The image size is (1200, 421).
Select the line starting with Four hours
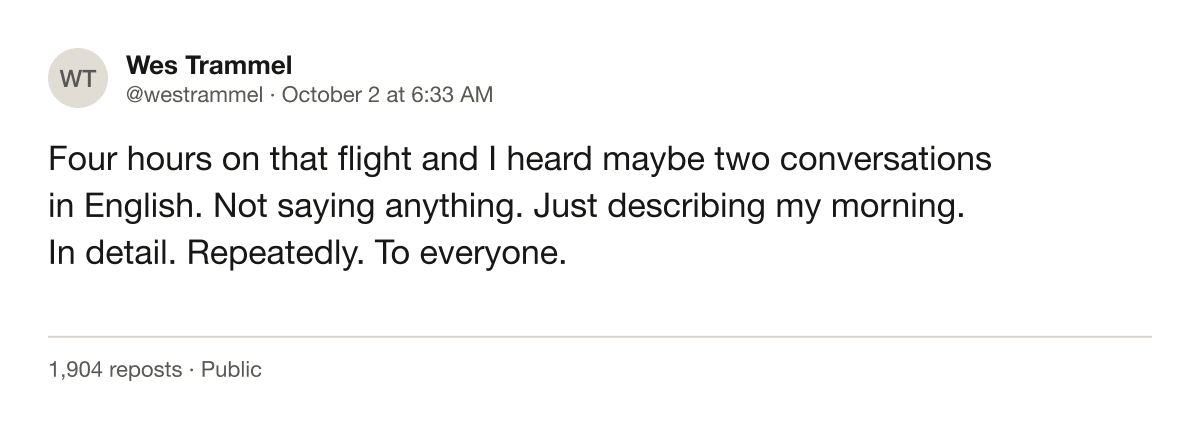[519, 161]
